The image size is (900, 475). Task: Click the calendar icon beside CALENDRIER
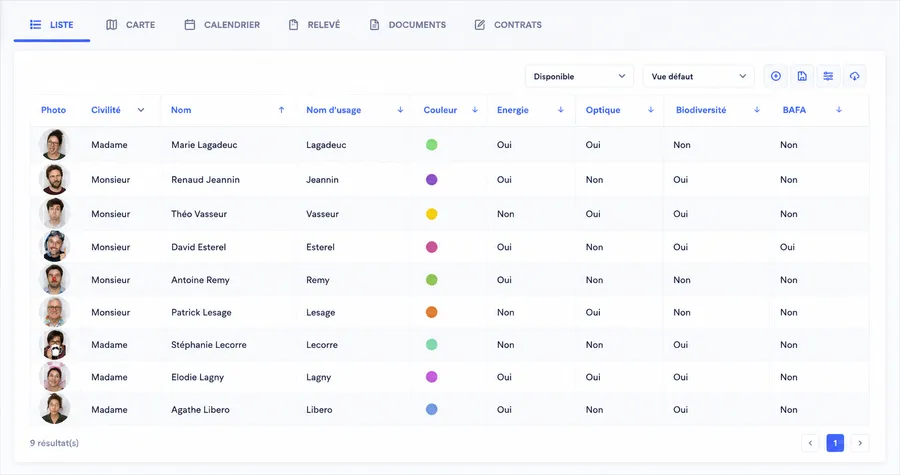coord(189,25)
